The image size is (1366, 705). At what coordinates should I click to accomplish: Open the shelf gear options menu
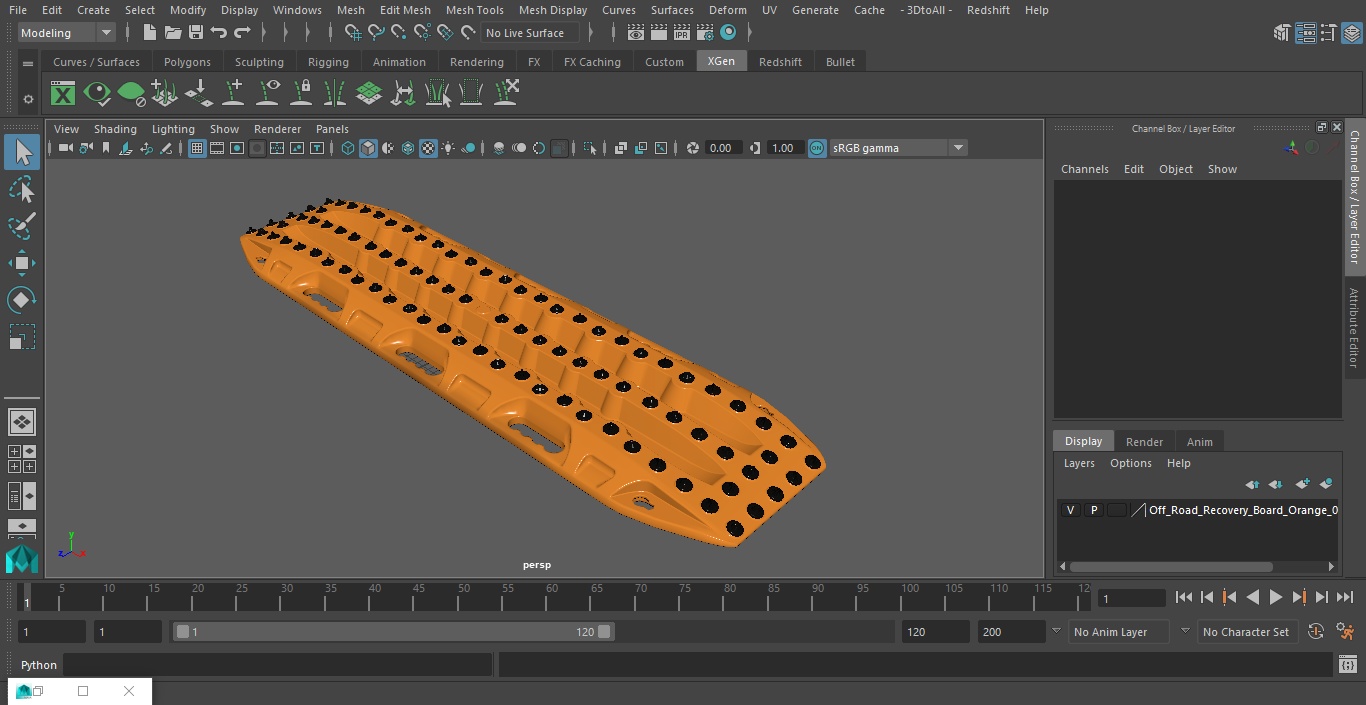[28, 99]
